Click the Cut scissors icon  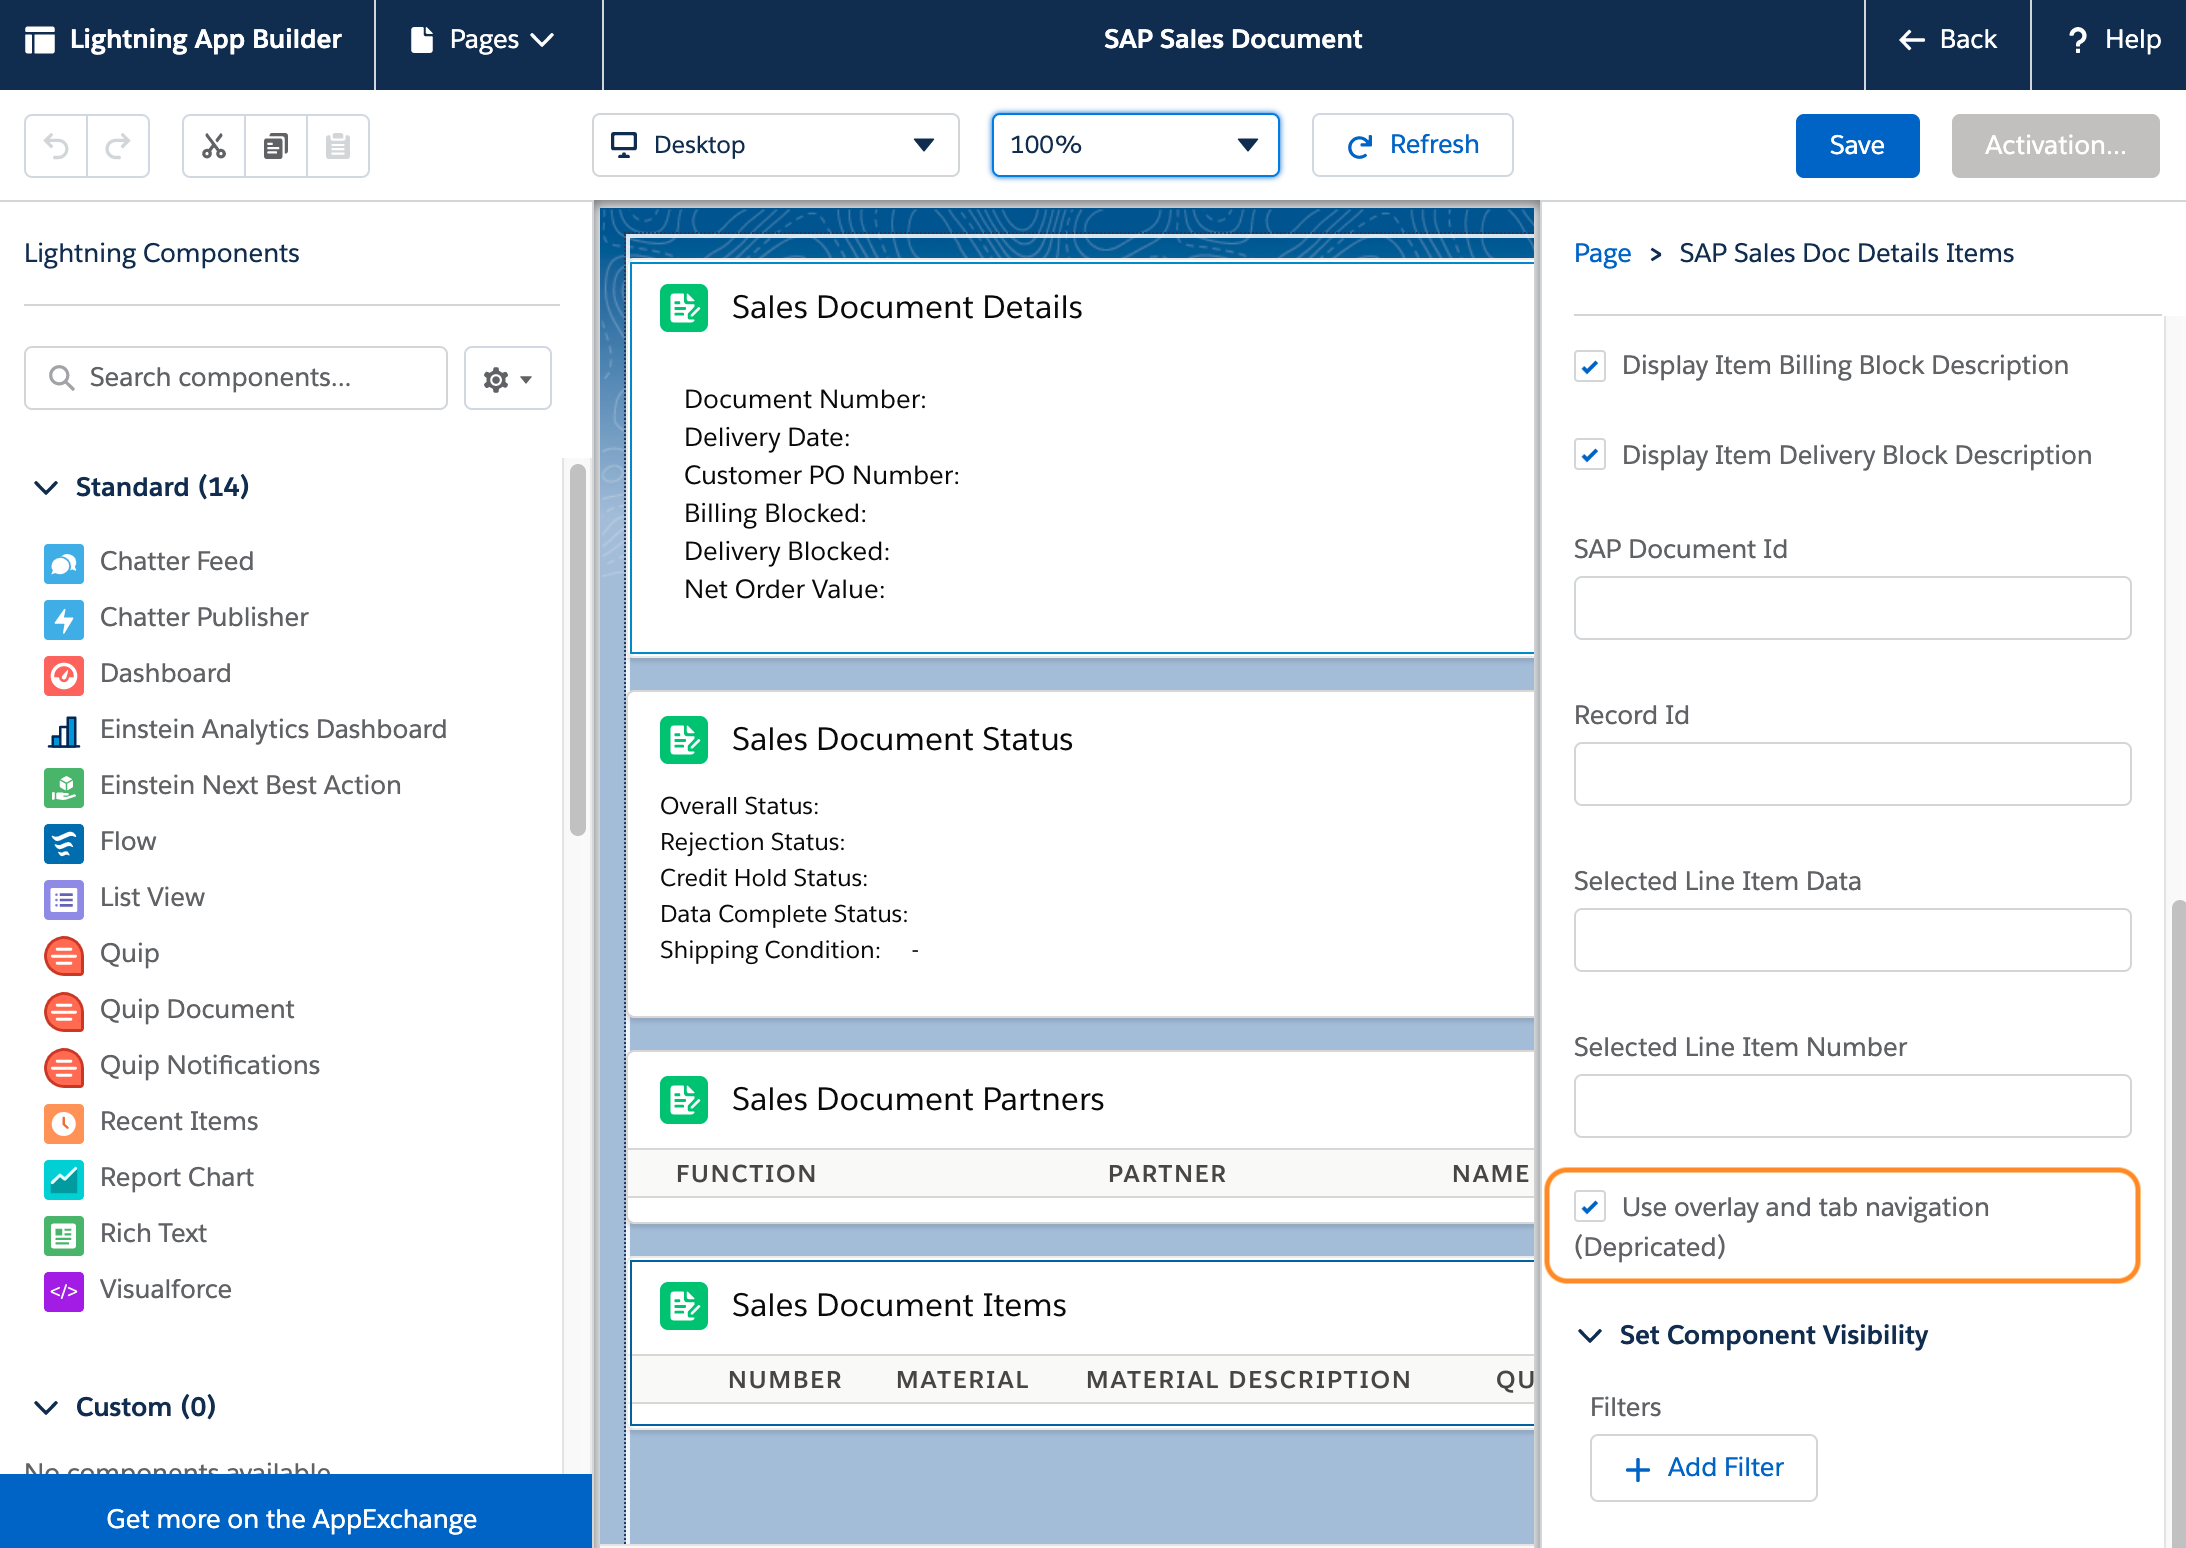click(x=214, y=146)
